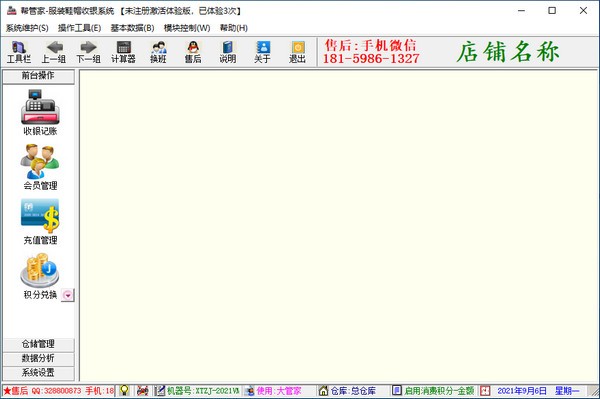Click the 店铺名称 shop name banner
The width and height of the screenshot is (600, 399).
(507, 52)
